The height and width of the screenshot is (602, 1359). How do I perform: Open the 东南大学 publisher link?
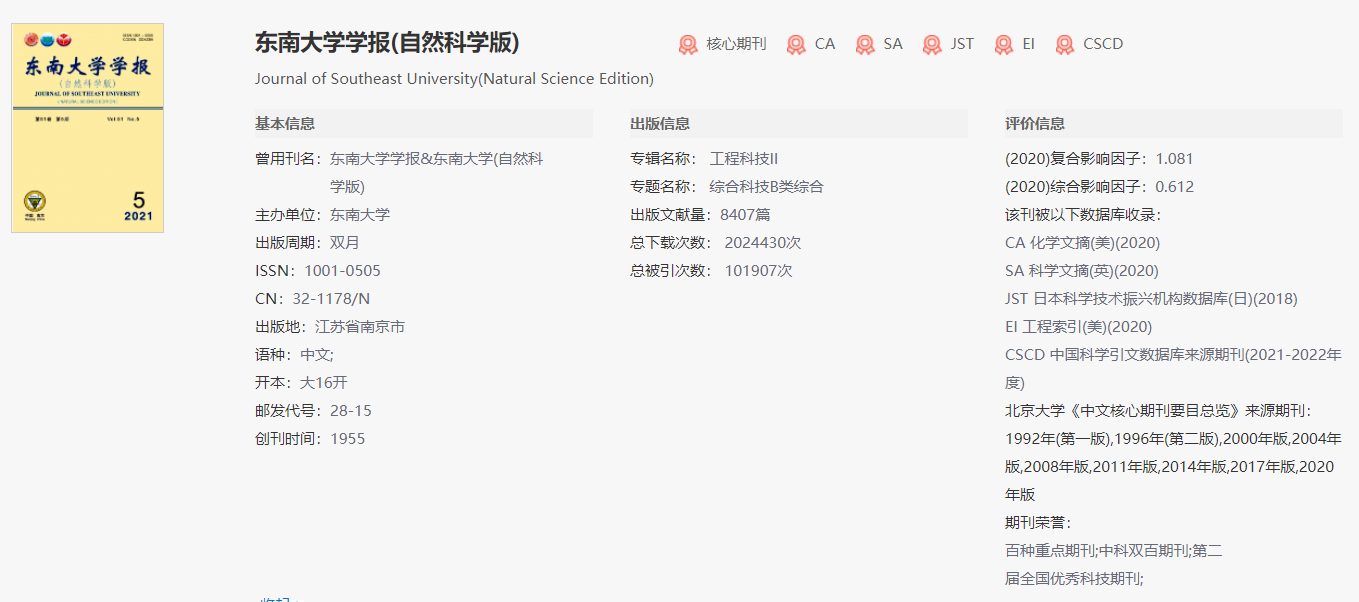[x=361, y=214]
